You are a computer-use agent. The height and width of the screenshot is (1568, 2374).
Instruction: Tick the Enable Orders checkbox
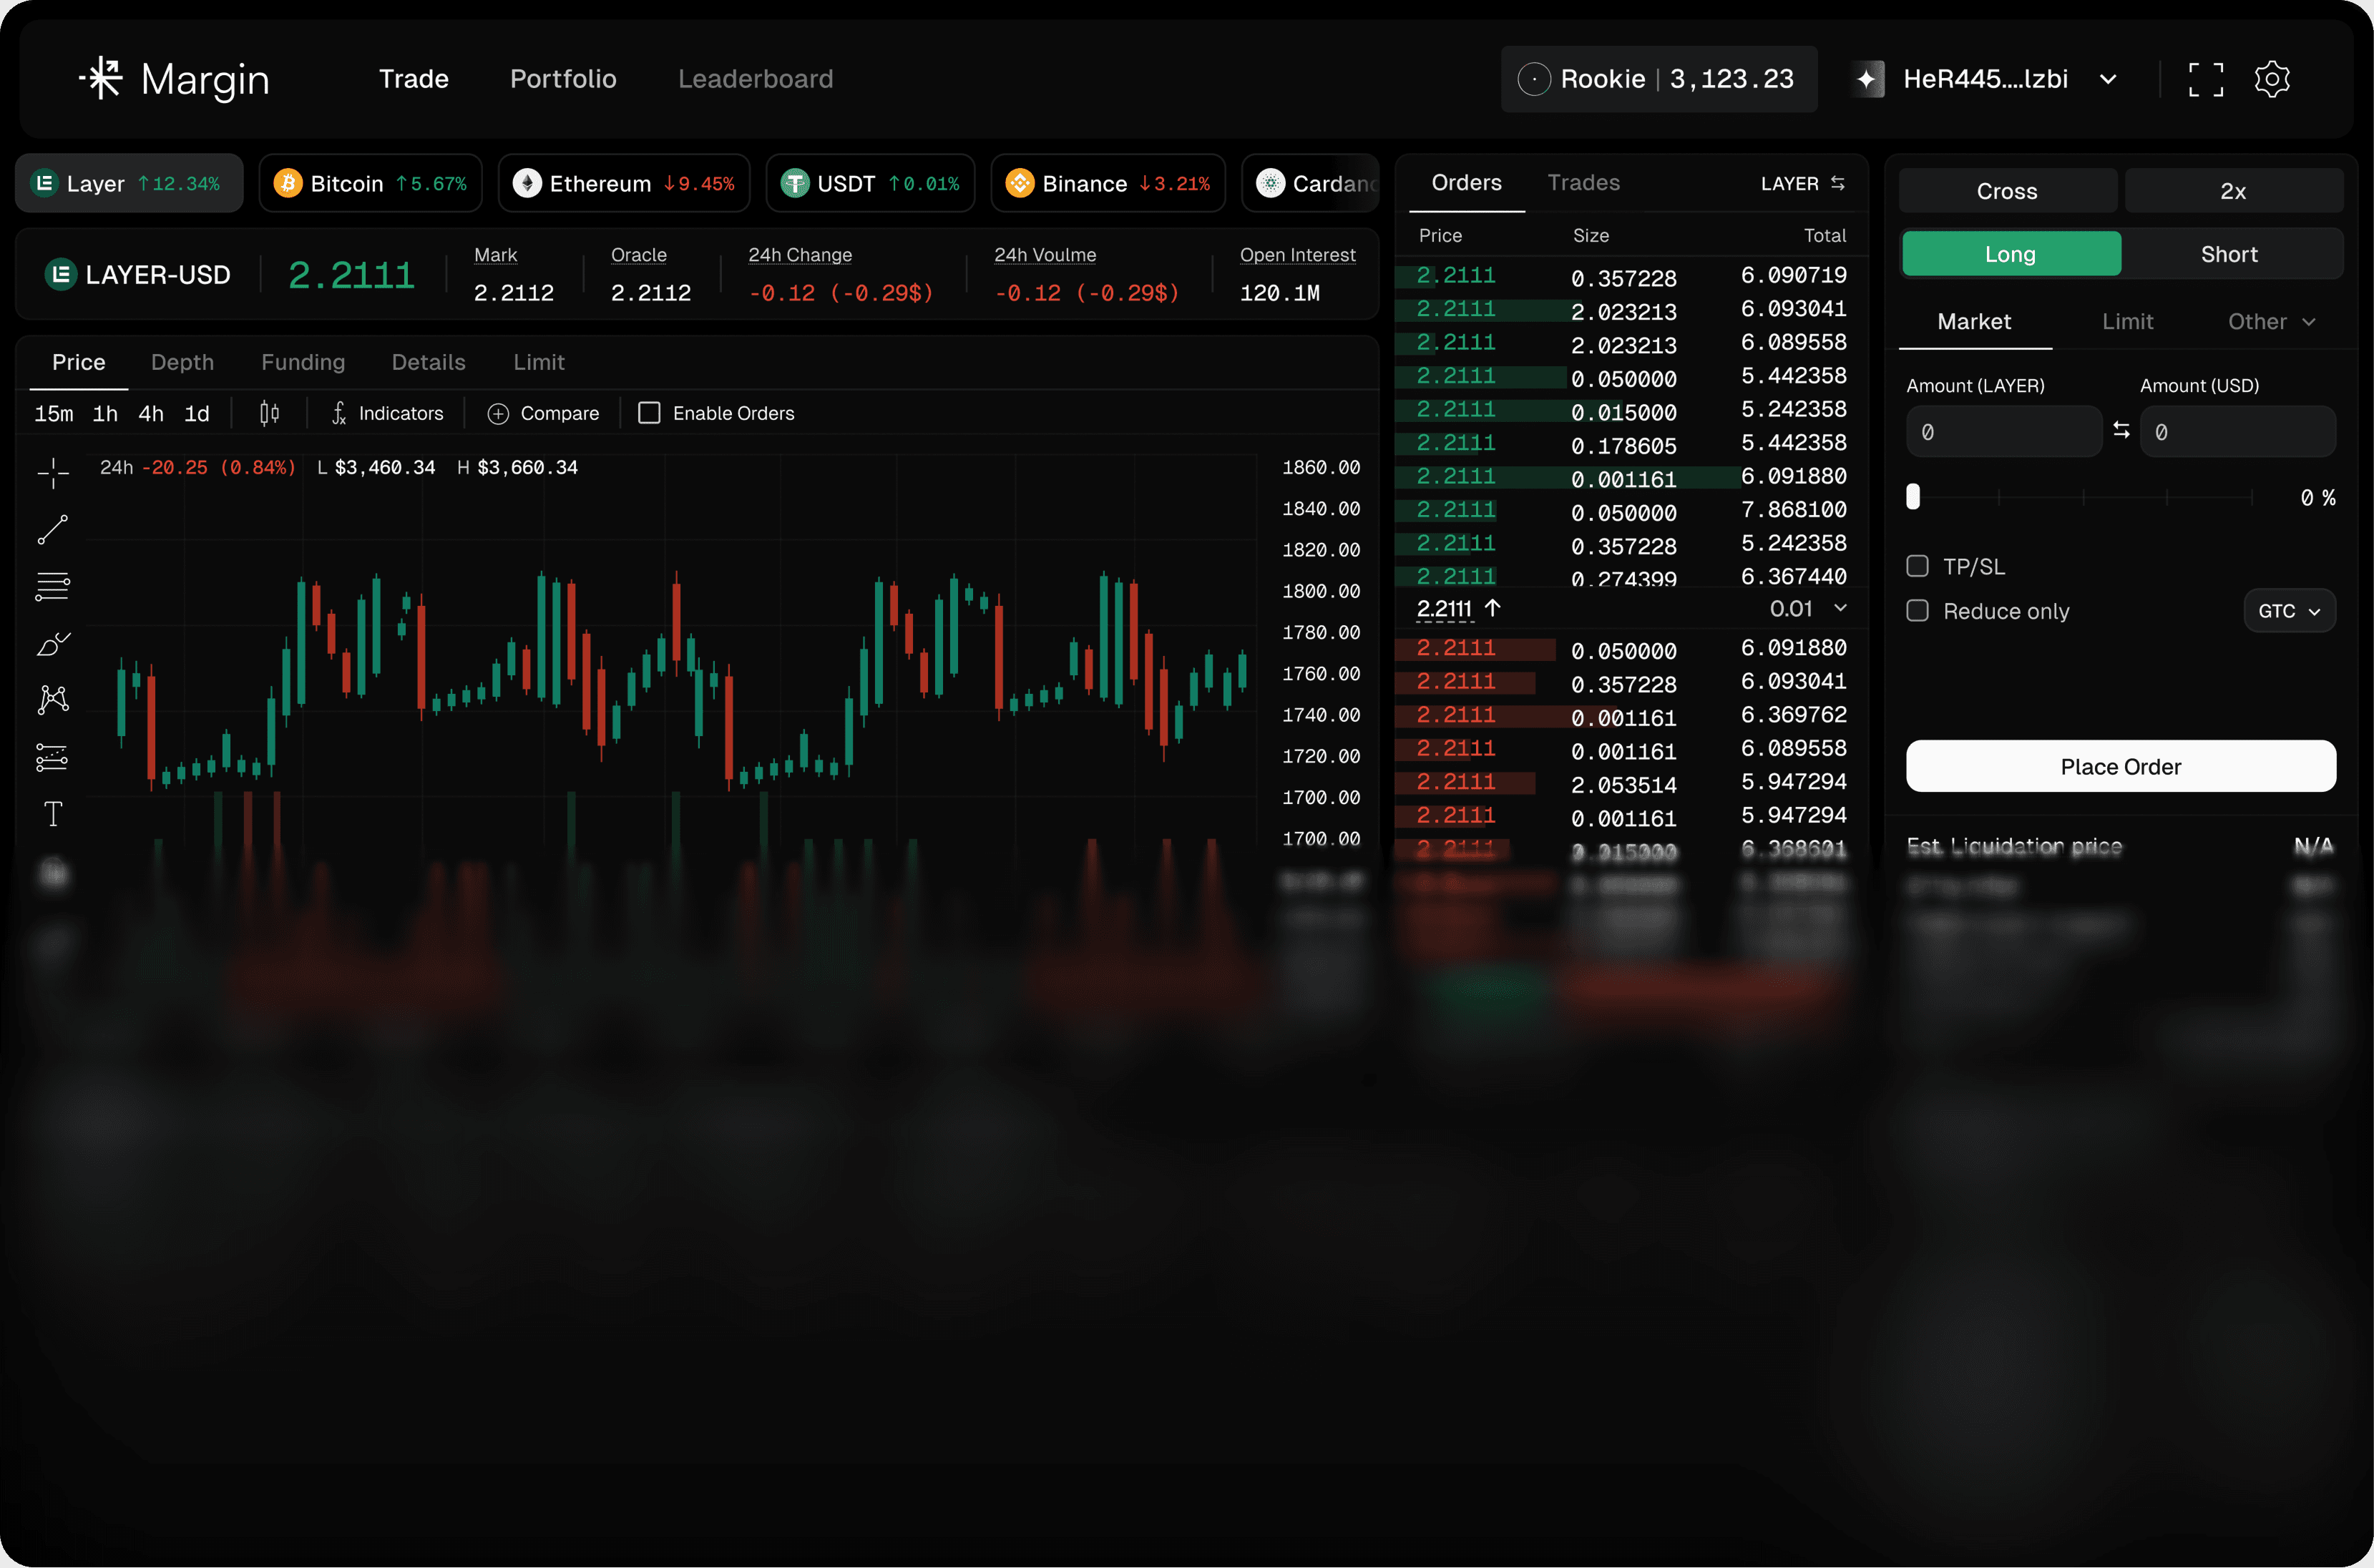(649, 413)
